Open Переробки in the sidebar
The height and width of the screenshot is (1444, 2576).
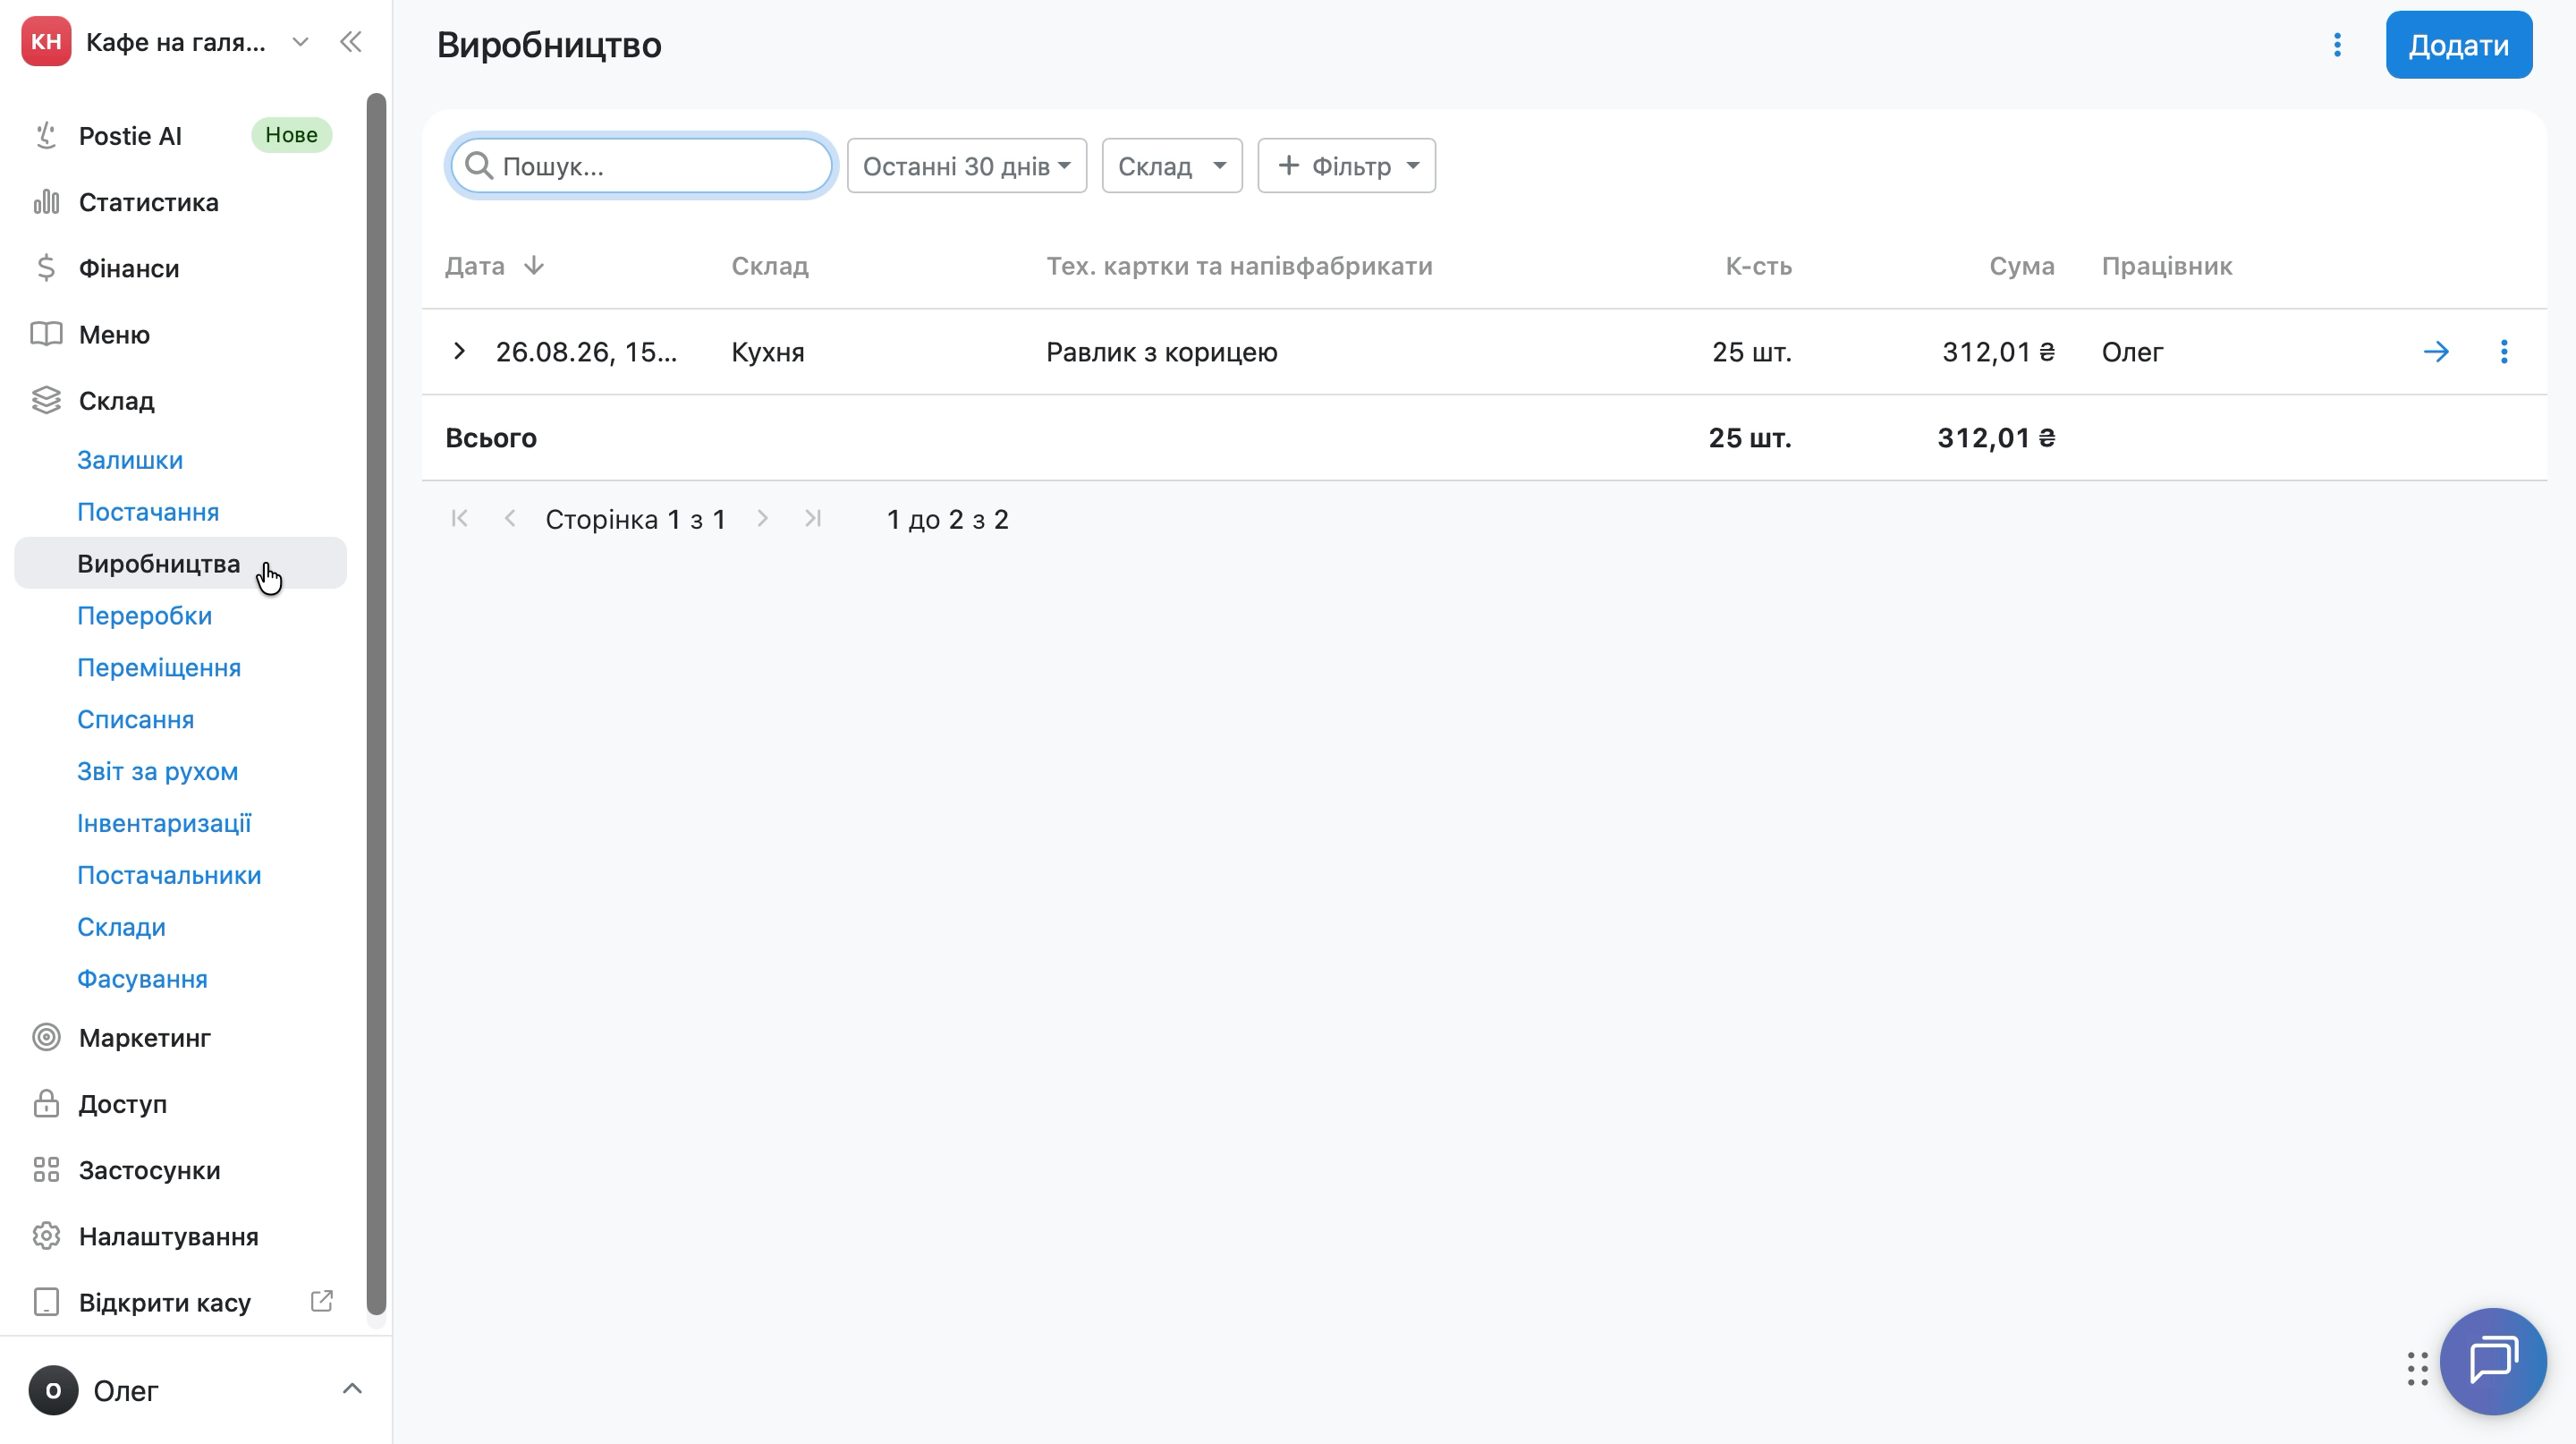[x=145, y=616]
